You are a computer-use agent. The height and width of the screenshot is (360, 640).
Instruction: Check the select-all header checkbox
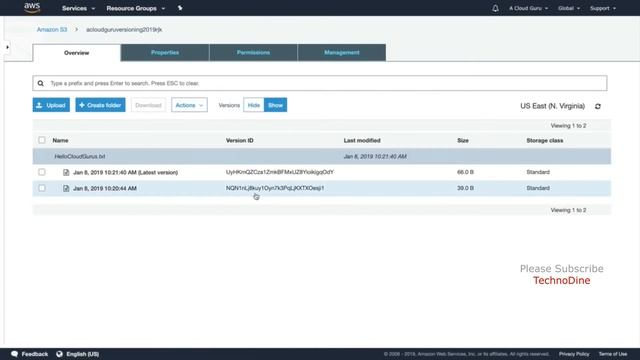pos(42,140)
